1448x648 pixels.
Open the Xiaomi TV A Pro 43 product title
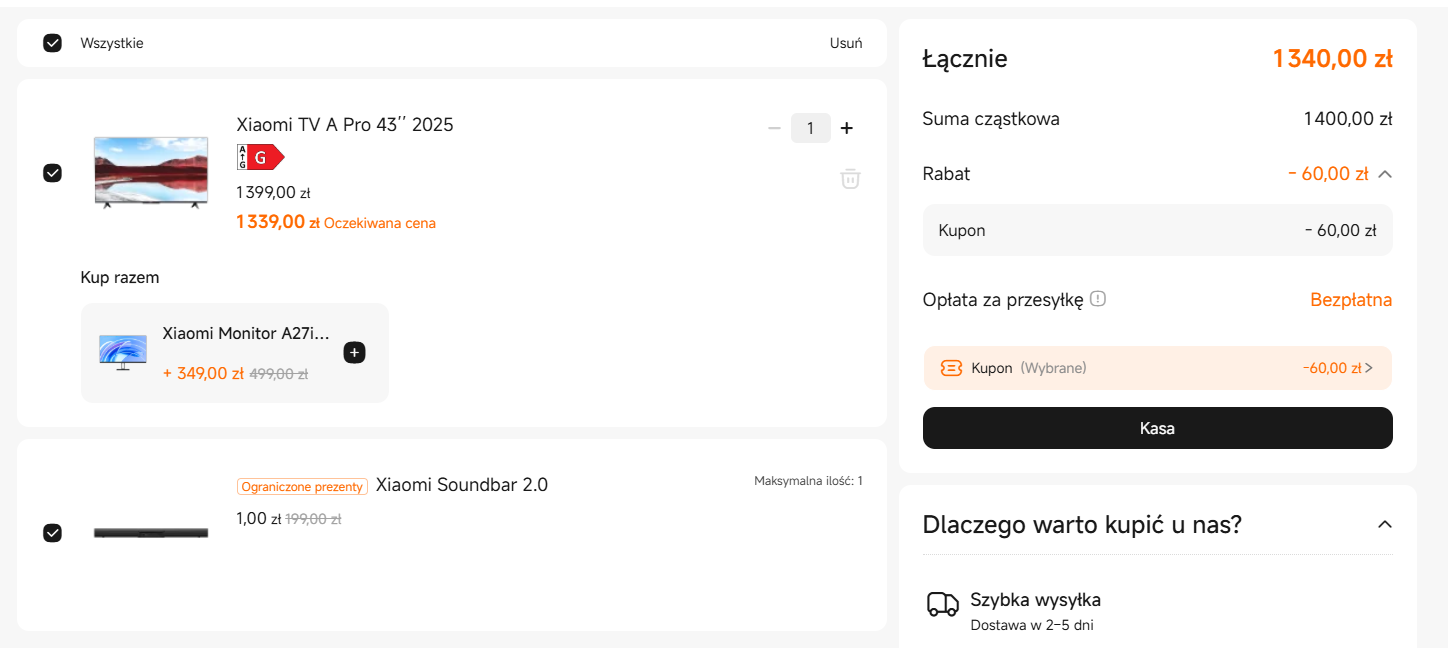tap(345, 125)
